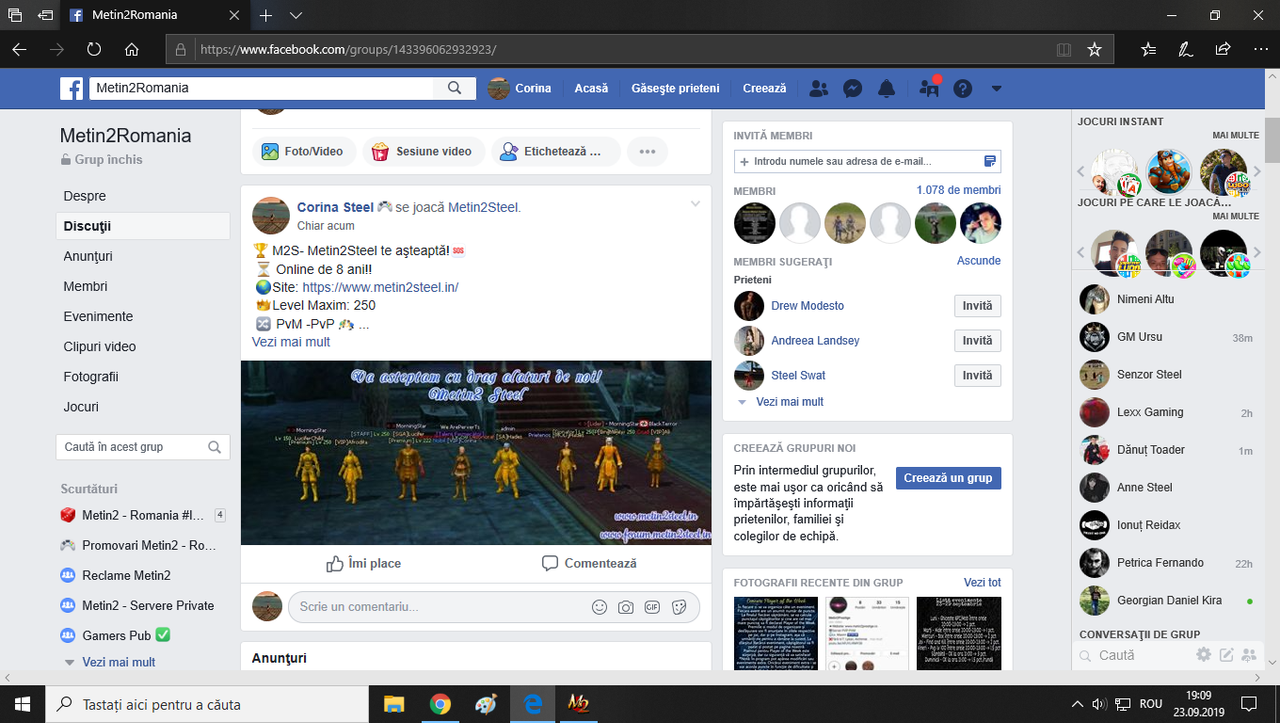Viewport: 1280px width, 723px height.
Task: Go to Acasă in the top bar
Action: coord(591,88)
